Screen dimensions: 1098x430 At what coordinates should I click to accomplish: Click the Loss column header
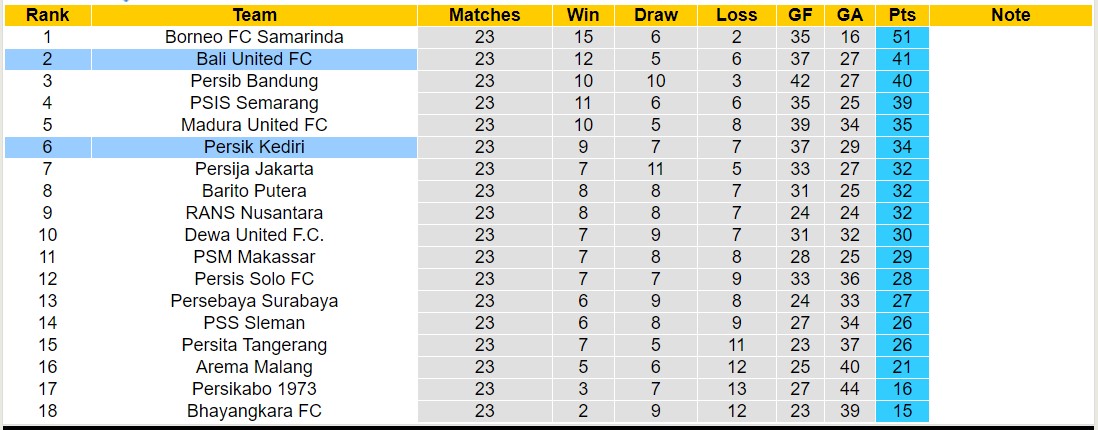pyautogui.click(x=737, y=15)
